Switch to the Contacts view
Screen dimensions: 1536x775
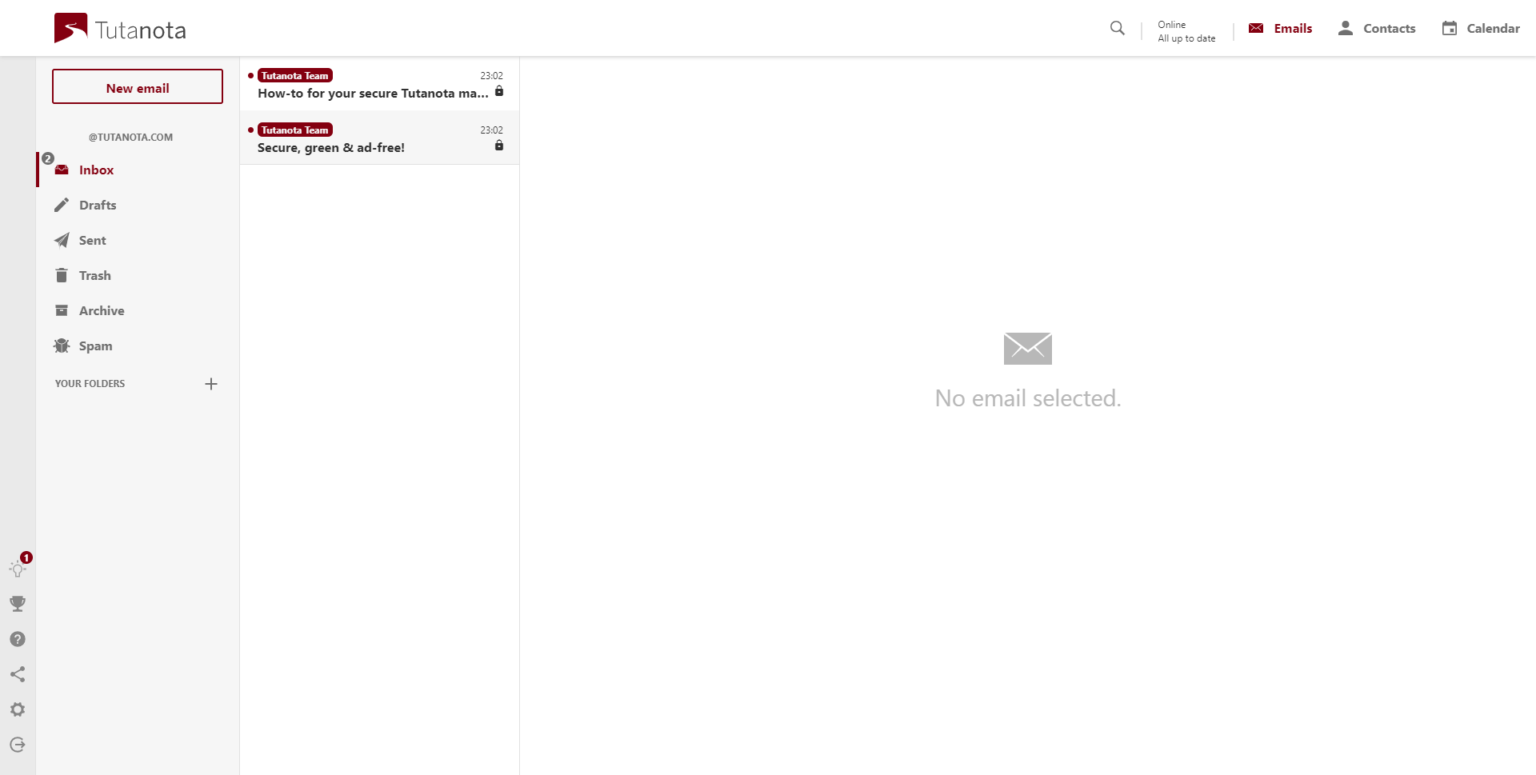point(1377,28)
